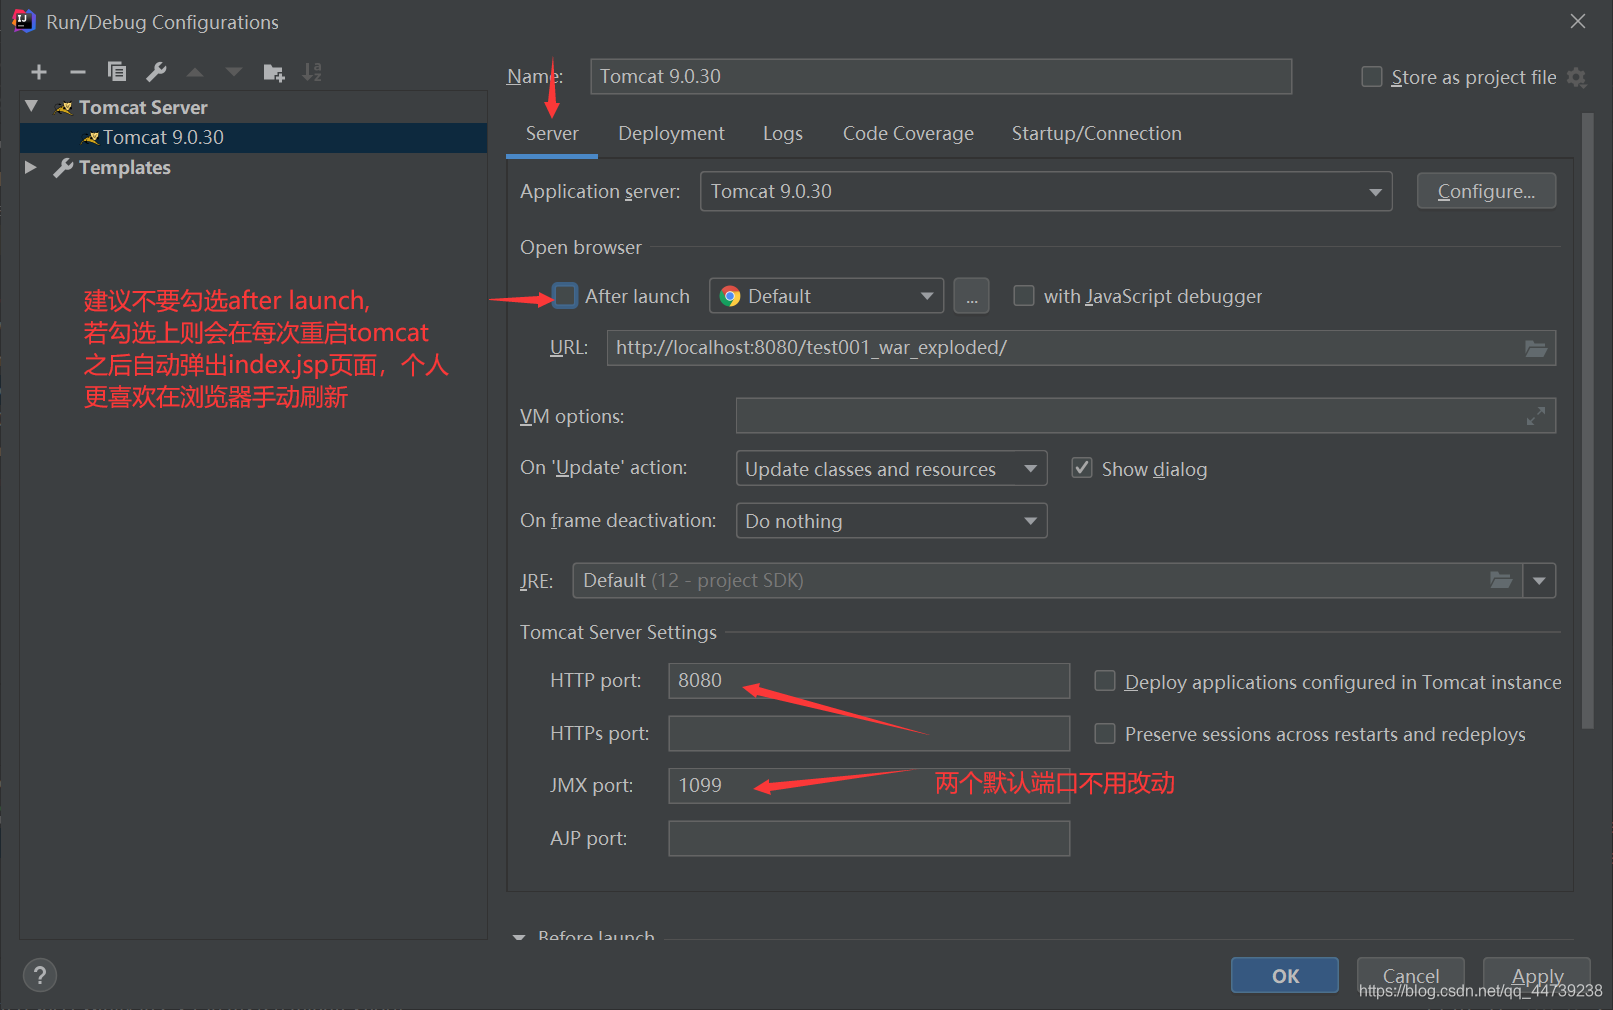
Task: Sort configurations alphabetically icon
Action: [x=313, y=72]
